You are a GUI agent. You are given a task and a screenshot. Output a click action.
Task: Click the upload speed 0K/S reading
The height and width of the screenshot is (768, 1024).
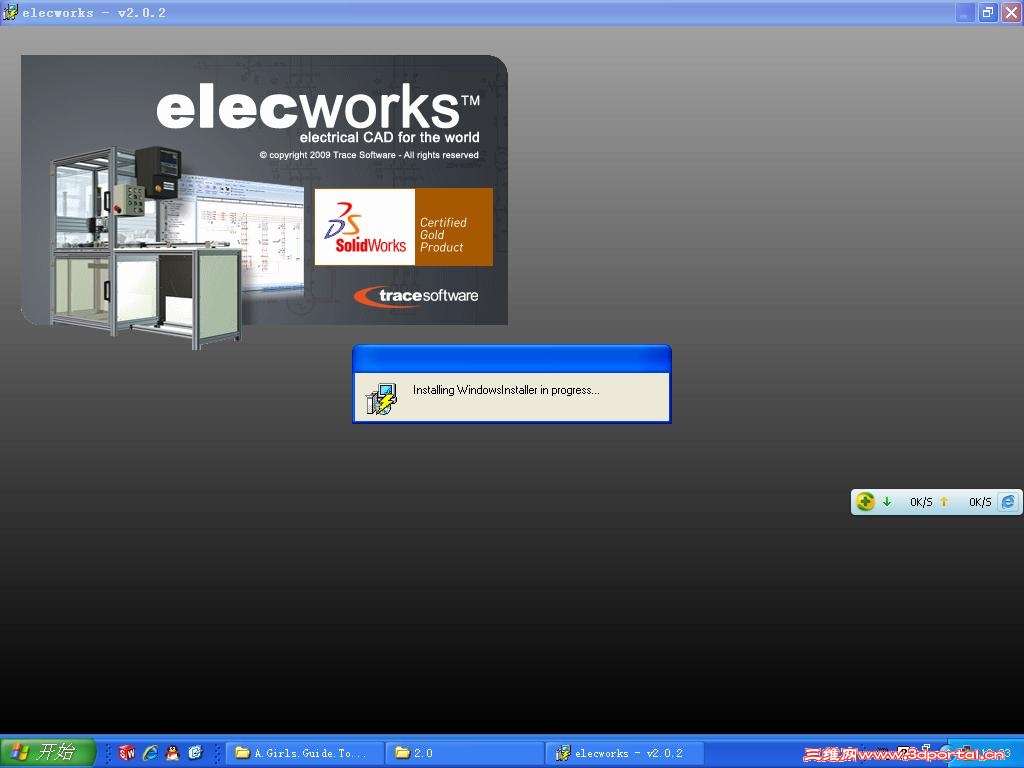pyautogui.click(x=980, y=502)
